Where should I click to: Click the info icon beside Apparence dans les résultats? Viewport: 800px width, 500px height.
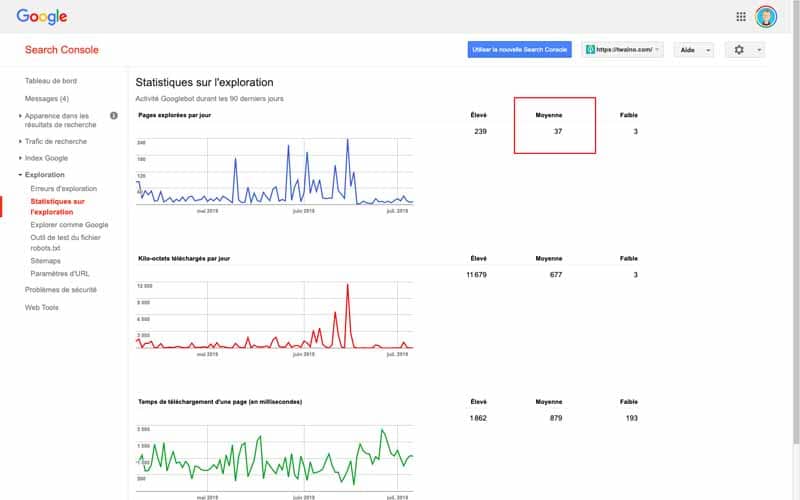click(x=114, y=116)
